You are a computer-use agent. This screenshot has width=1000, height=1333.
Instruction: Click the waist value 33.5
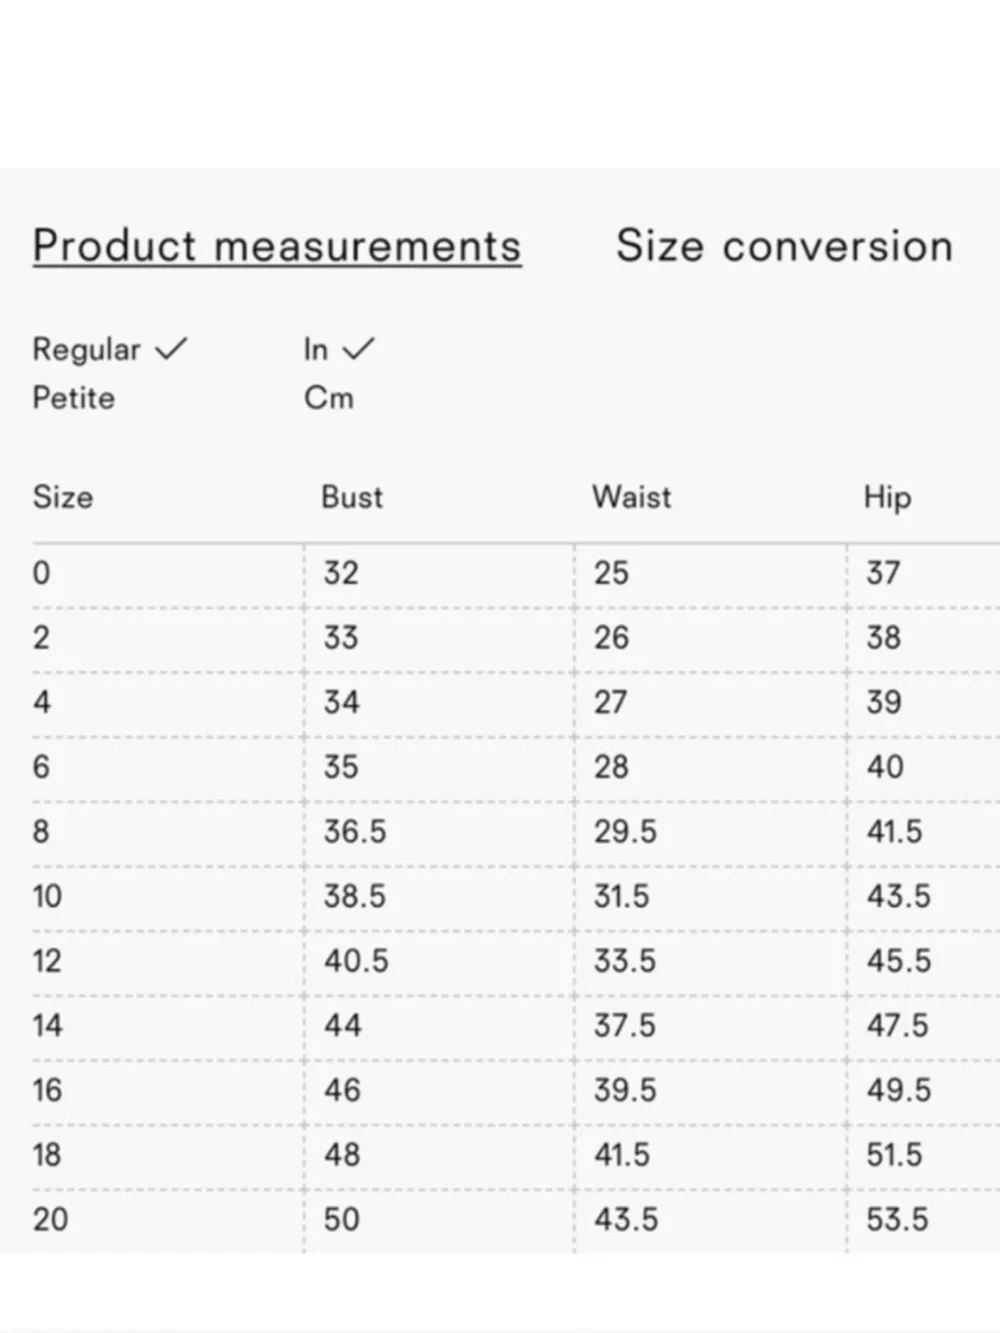[x=625, y=960]
